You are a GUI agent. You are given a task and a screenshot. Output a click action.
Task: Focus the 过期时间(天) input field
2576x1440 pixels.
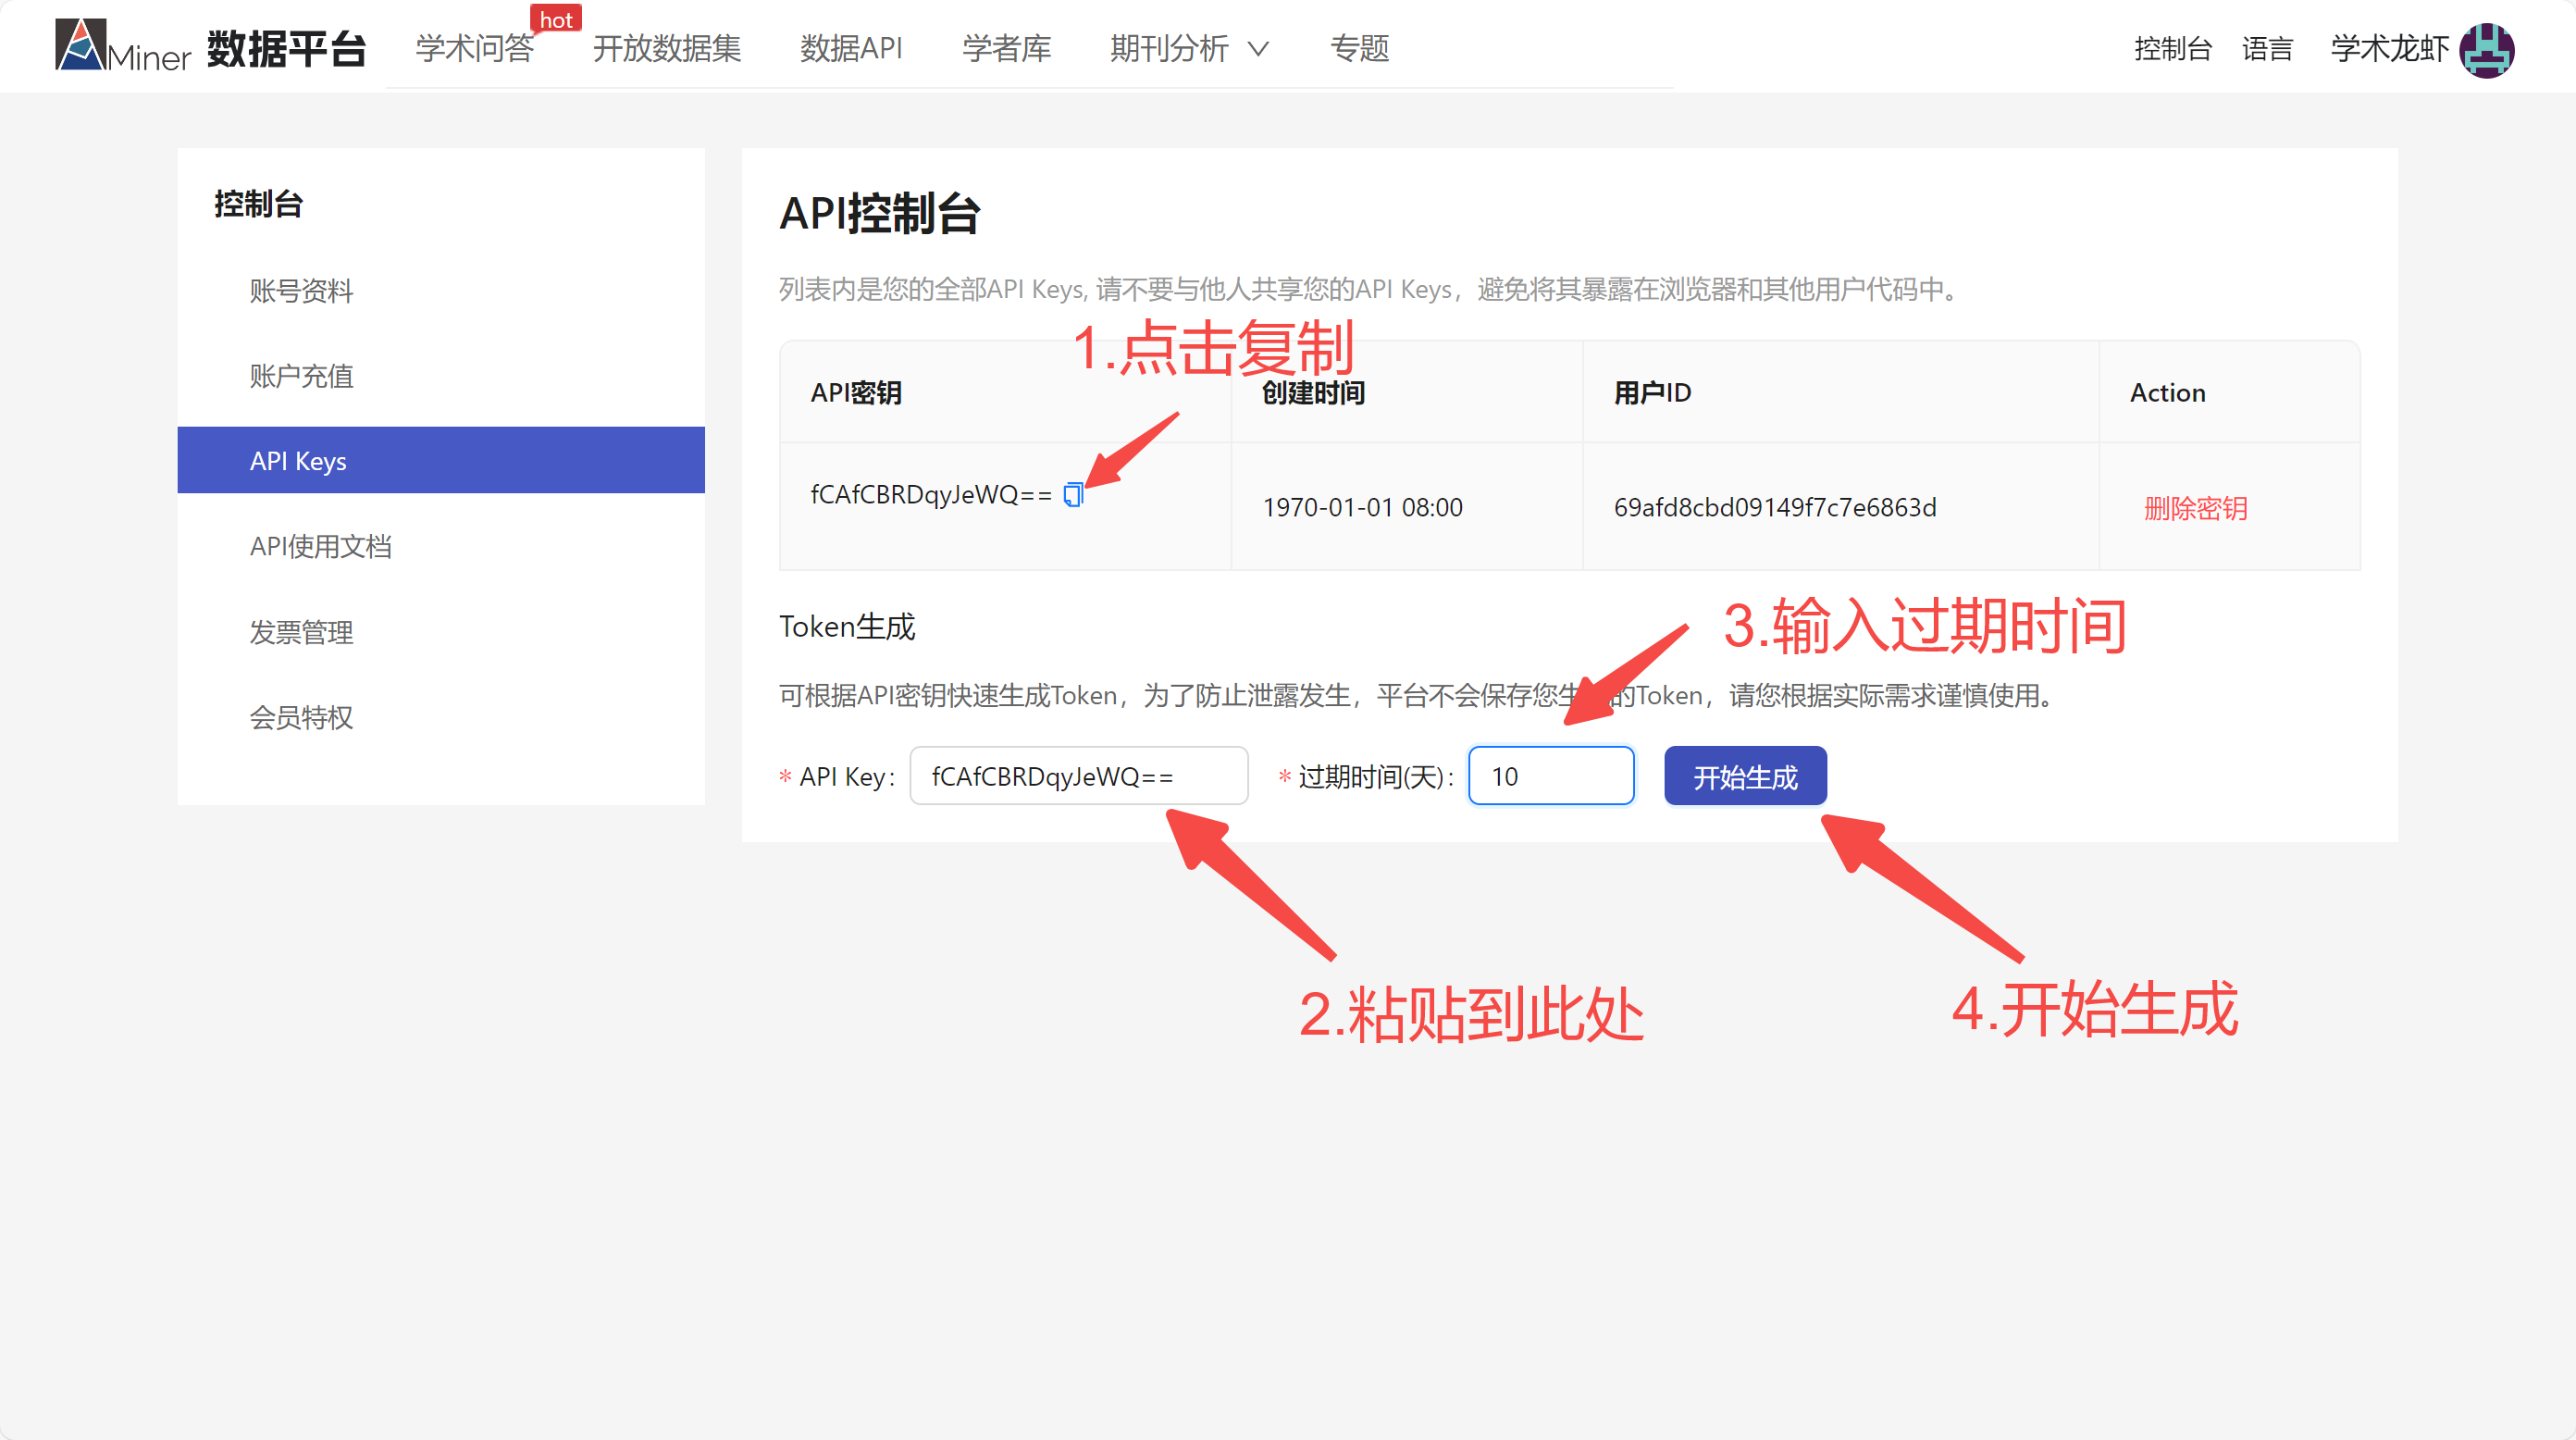(1550, 776)
